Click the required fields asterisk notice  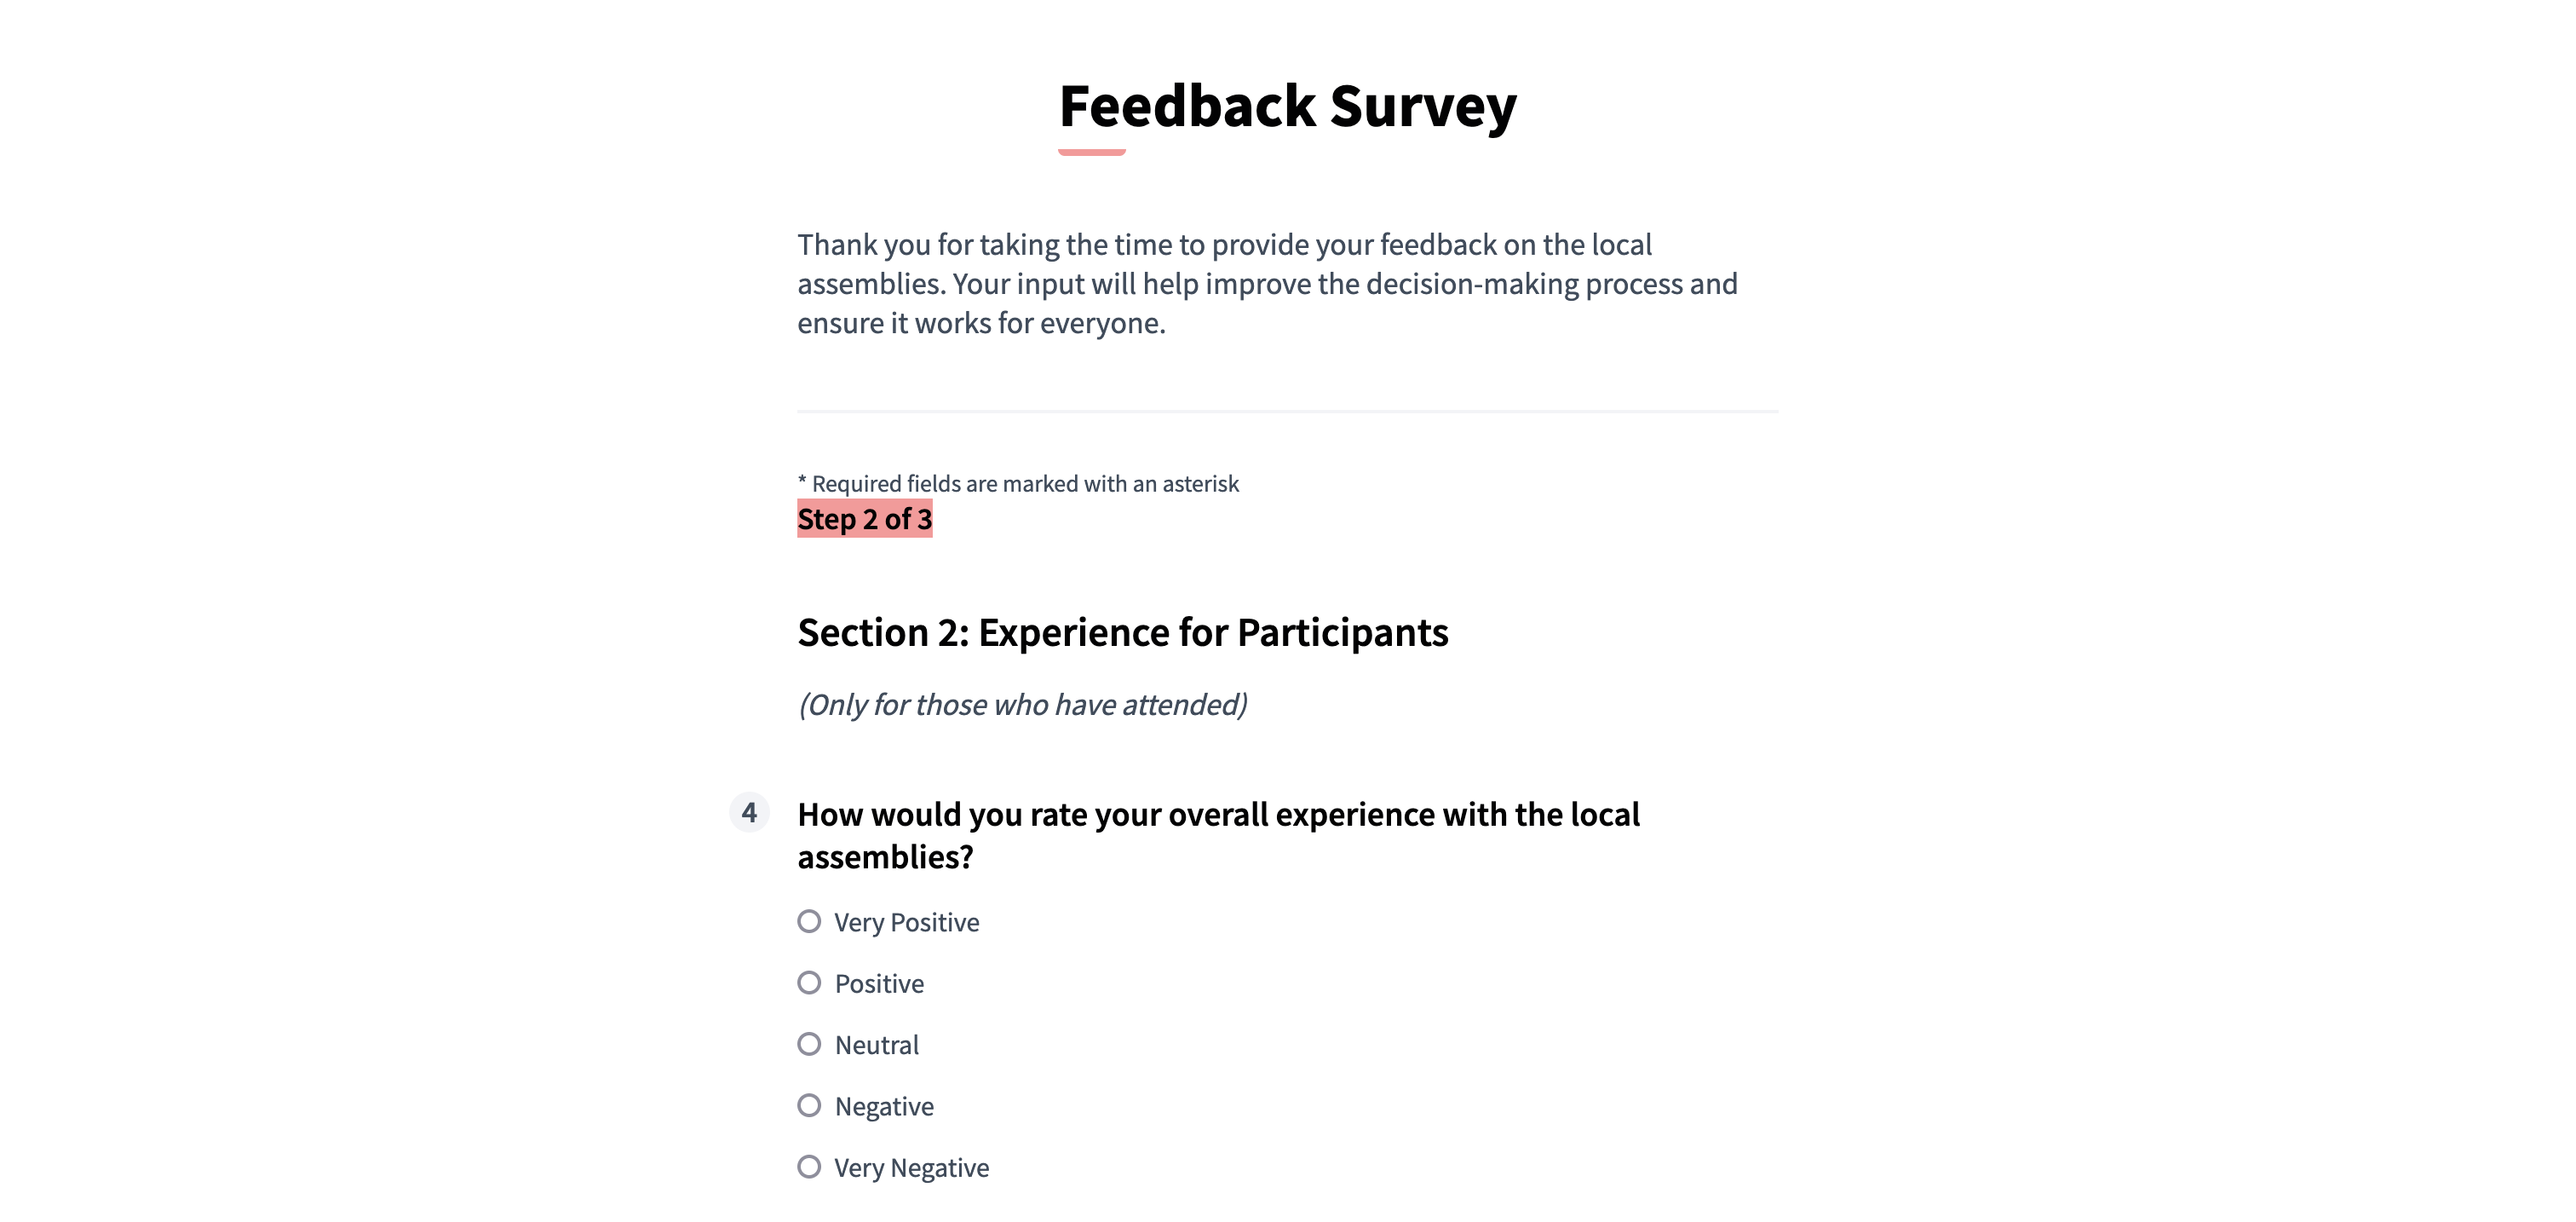click(1018, 484)
